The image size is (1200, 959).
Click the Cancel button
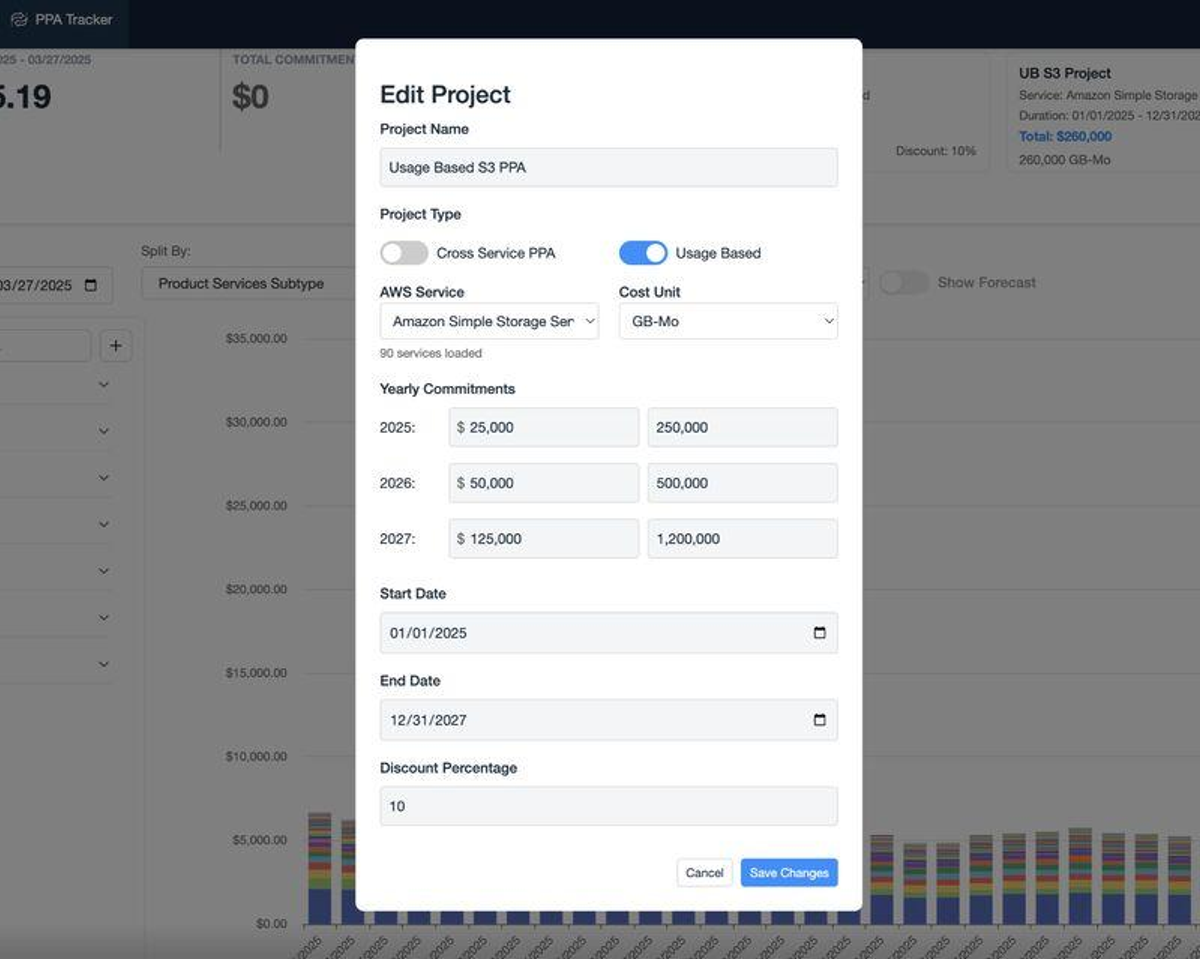(704, 873)
